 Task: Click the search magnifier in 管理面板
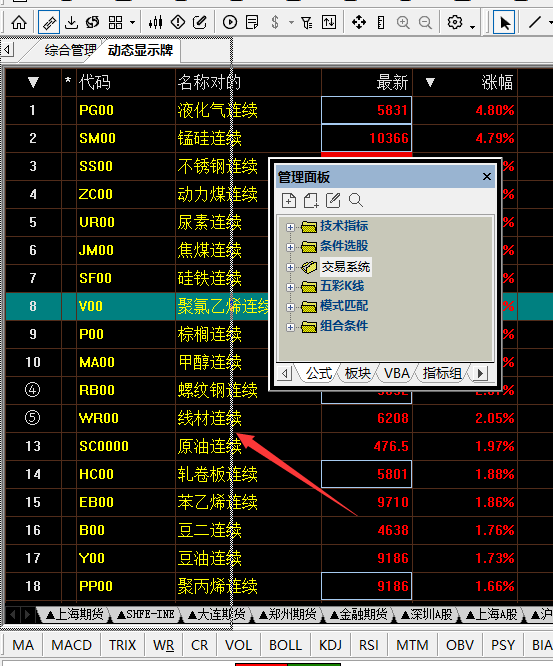(356, 200)
